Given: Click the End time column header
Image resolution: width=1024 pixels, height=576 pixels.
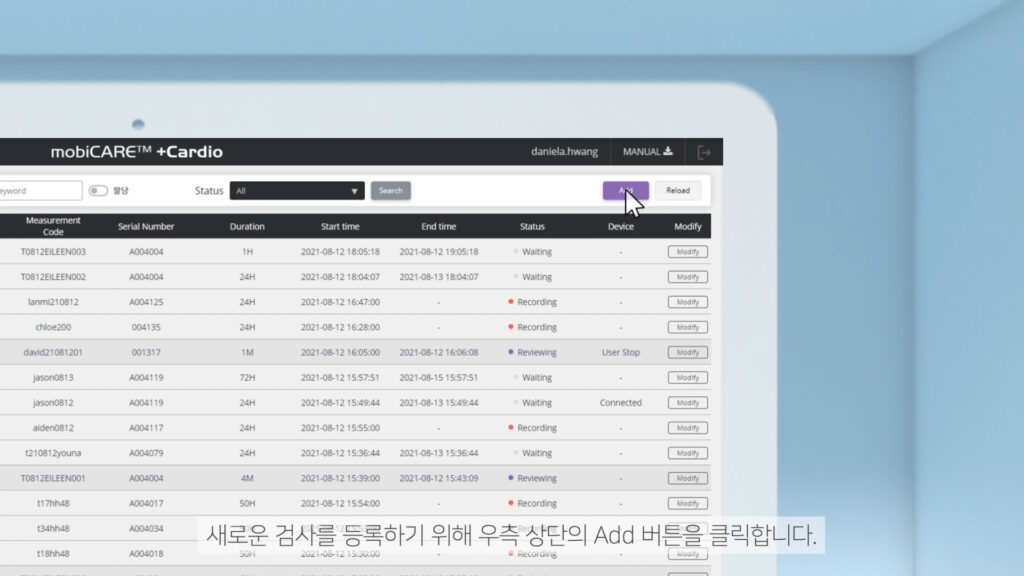Looking at the screenshot, I should coord(439,227).
